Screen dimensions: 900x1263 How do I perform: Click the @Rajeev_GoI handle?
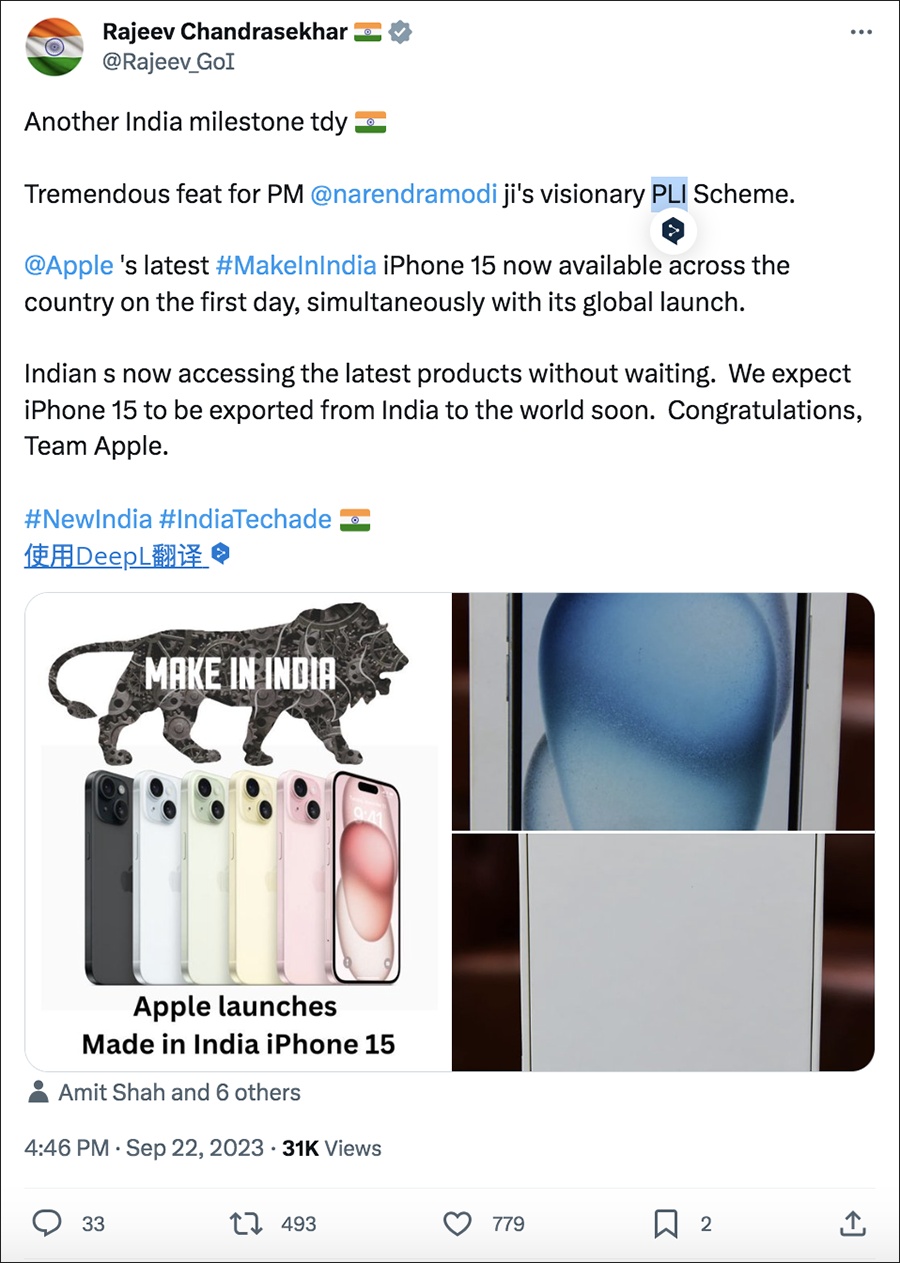pos(168,62)
